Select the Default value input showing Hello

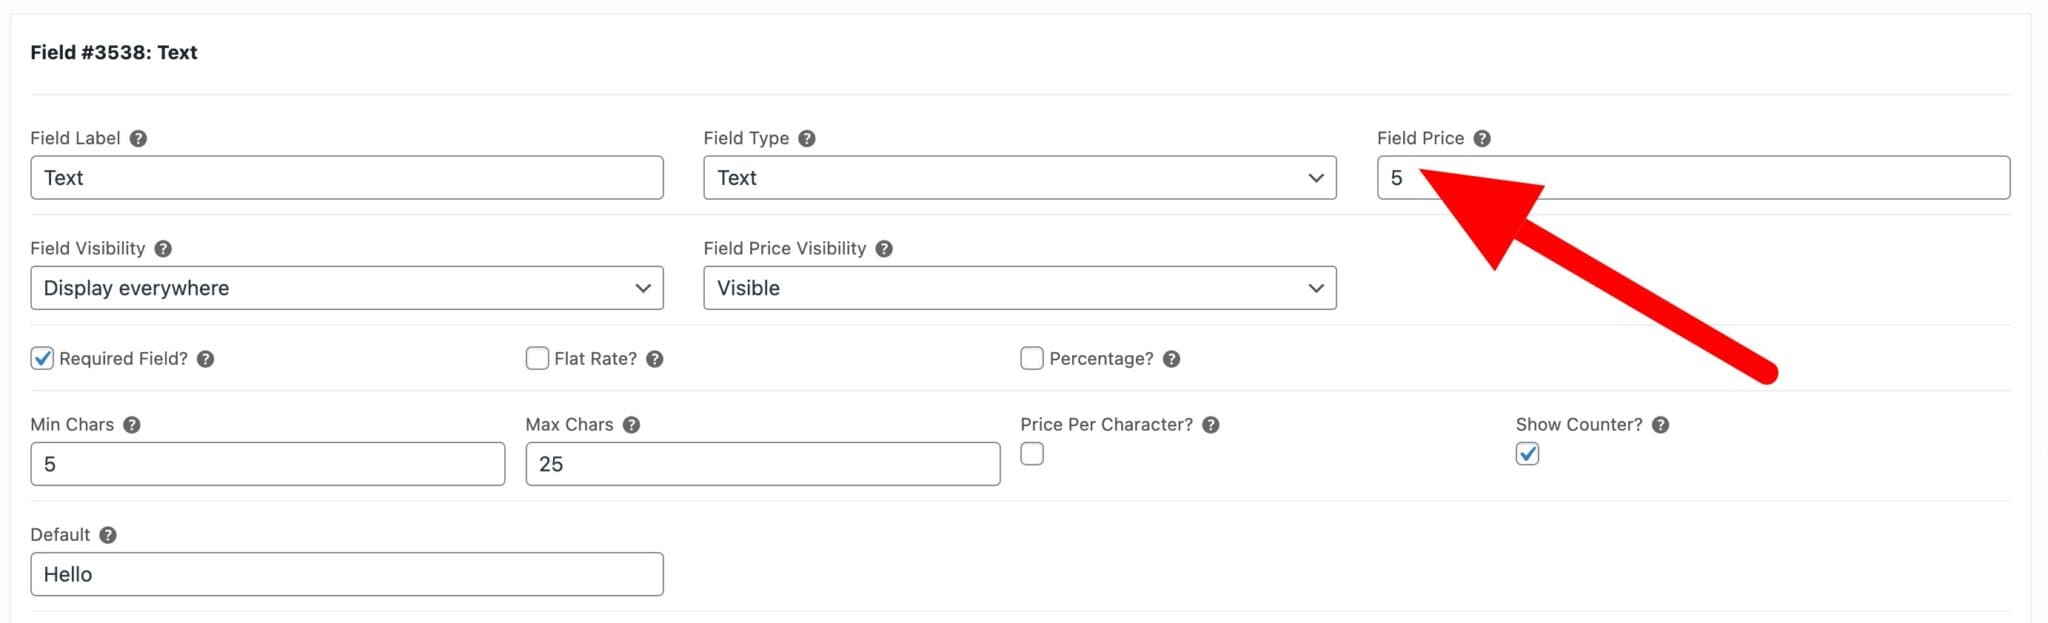(x=346, y=574)
